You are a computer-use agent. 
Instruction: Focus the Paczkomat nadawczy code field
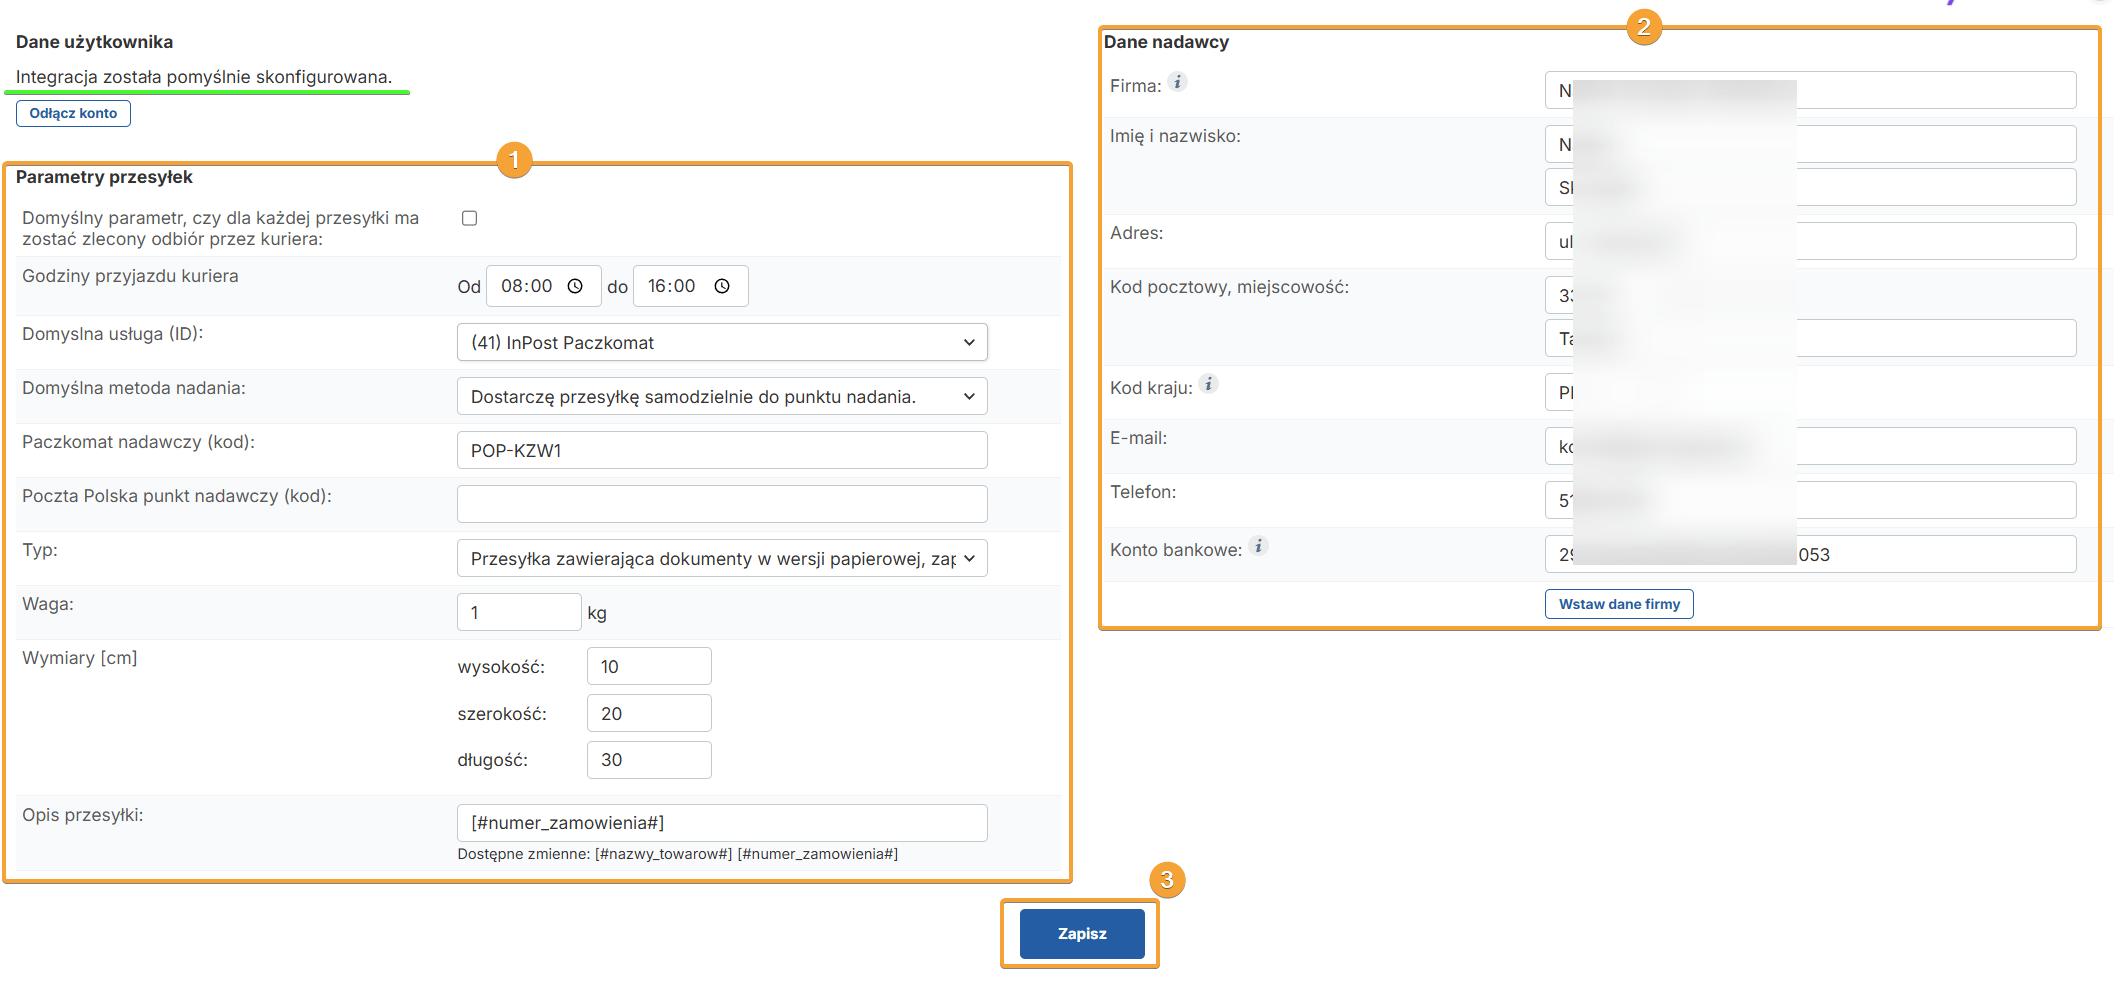coord(721,451)
